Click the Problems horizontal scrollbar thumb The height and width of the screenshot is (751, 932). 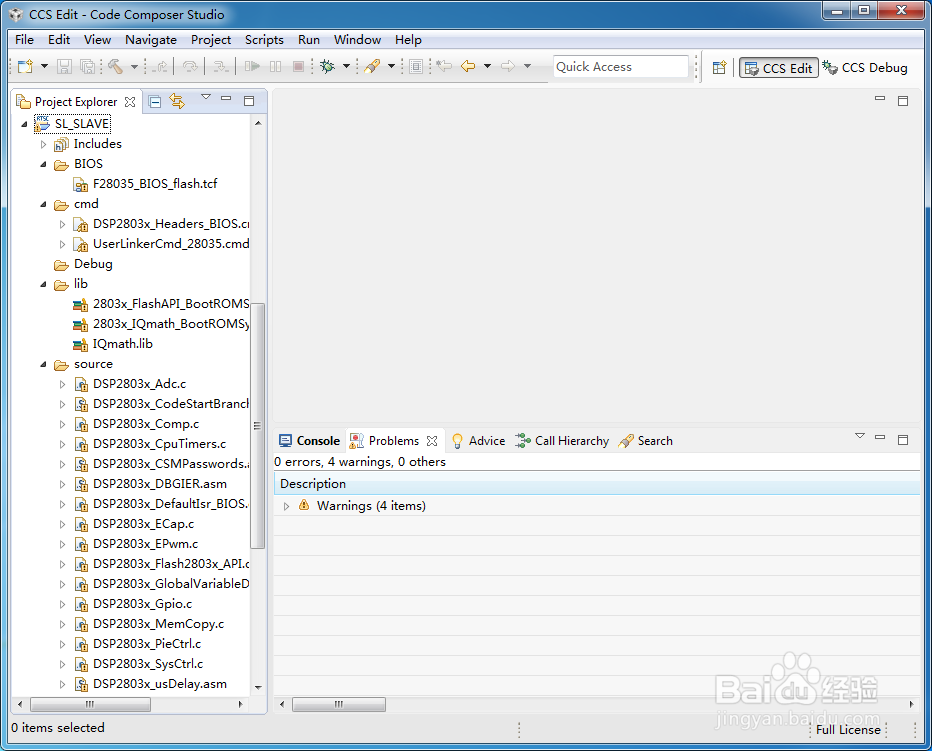[339, 705]
